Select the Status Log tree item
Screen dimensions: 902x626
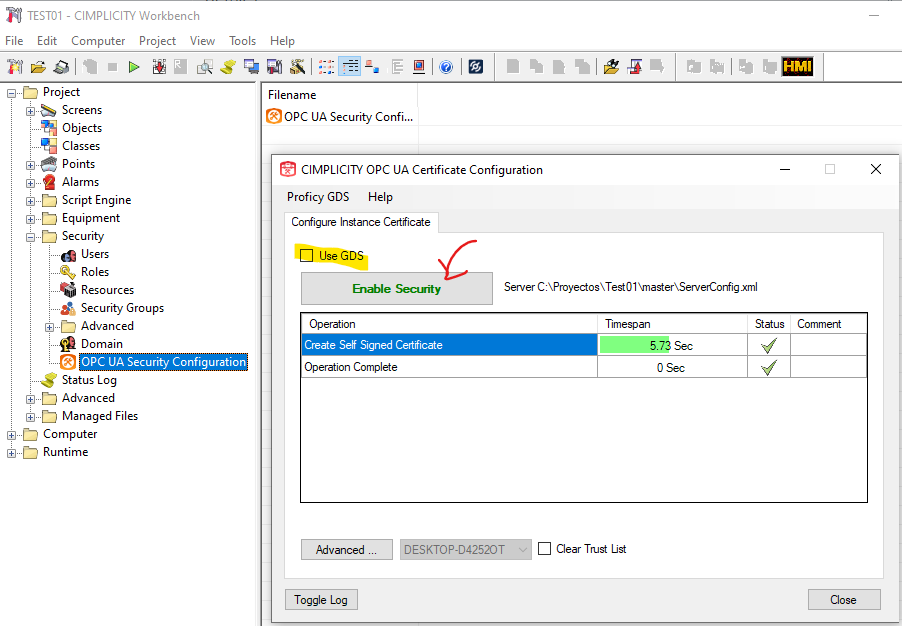point(89,380)
